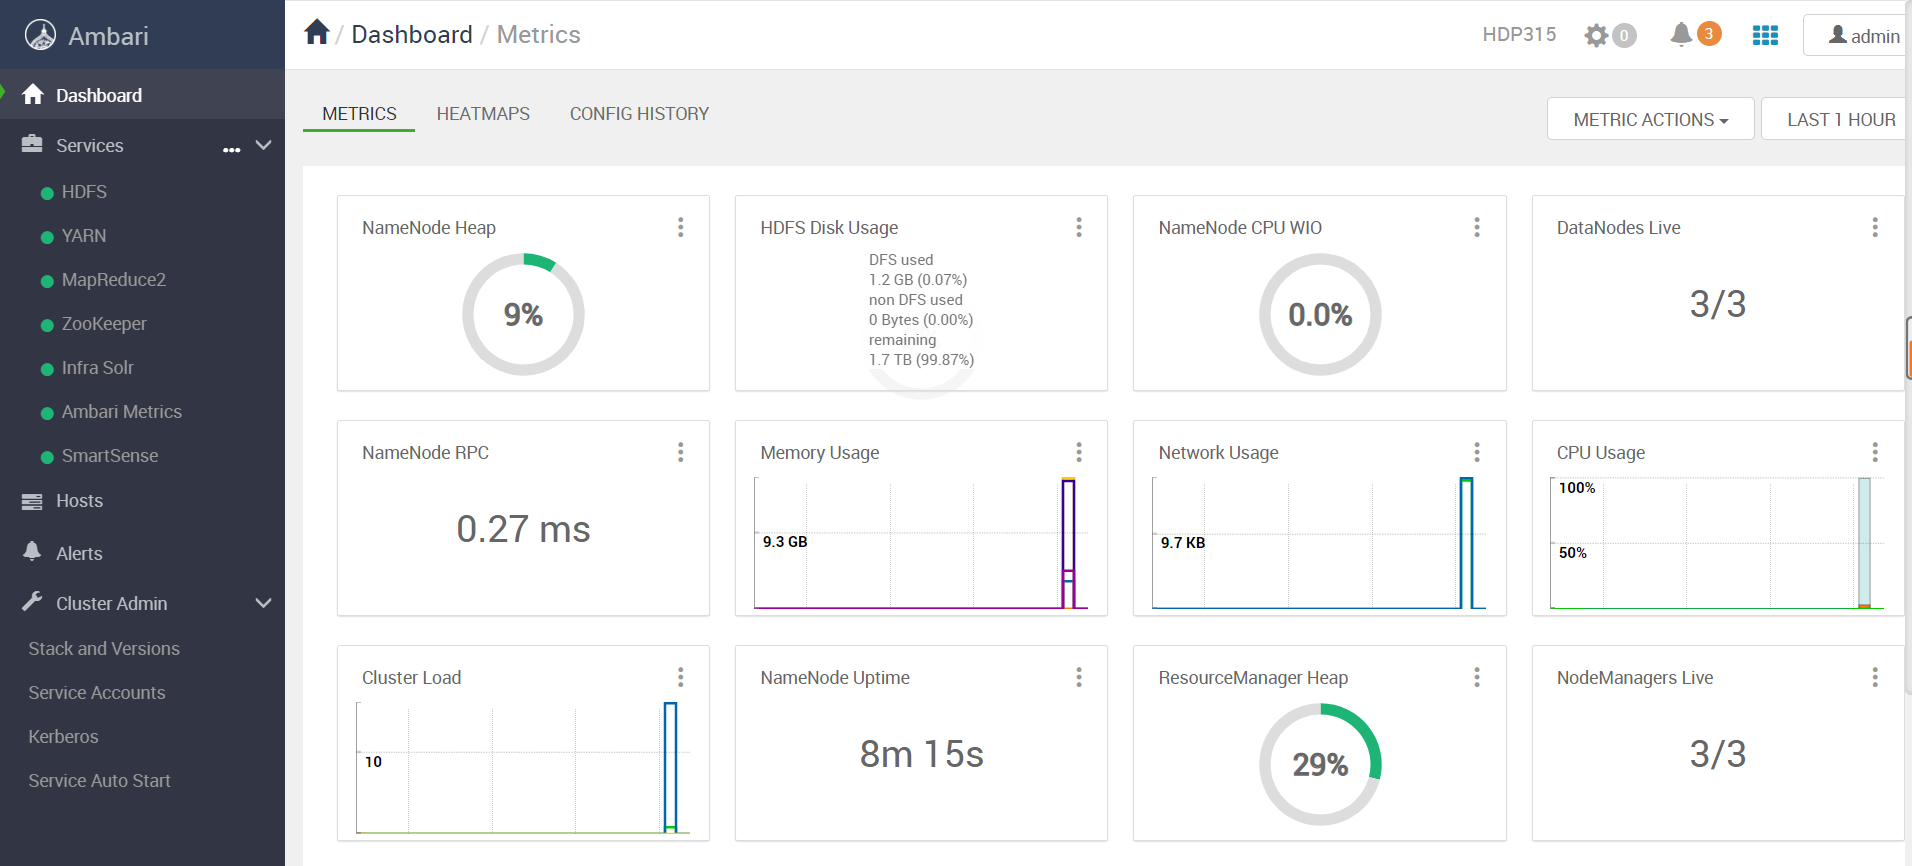
Task: Go to Service Accounts
Action: 97,693
